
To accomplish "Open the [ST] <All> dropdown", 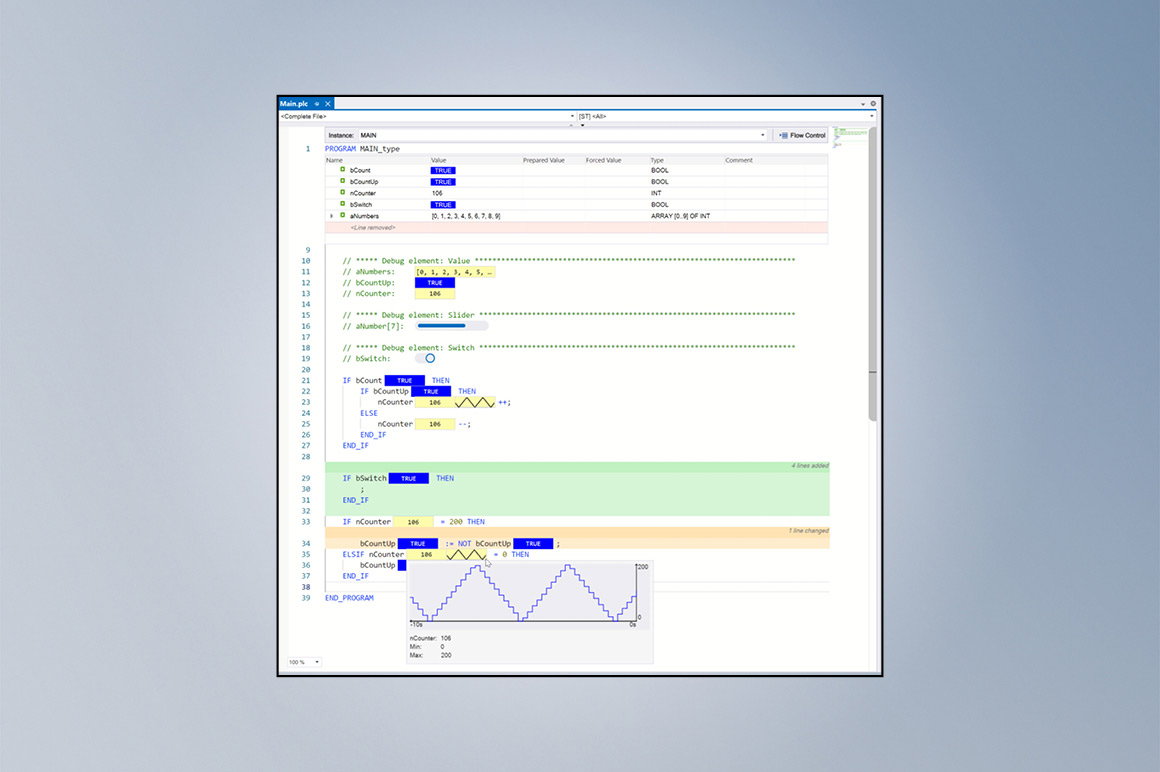I will pyautogui.click(x=872, y=117).
